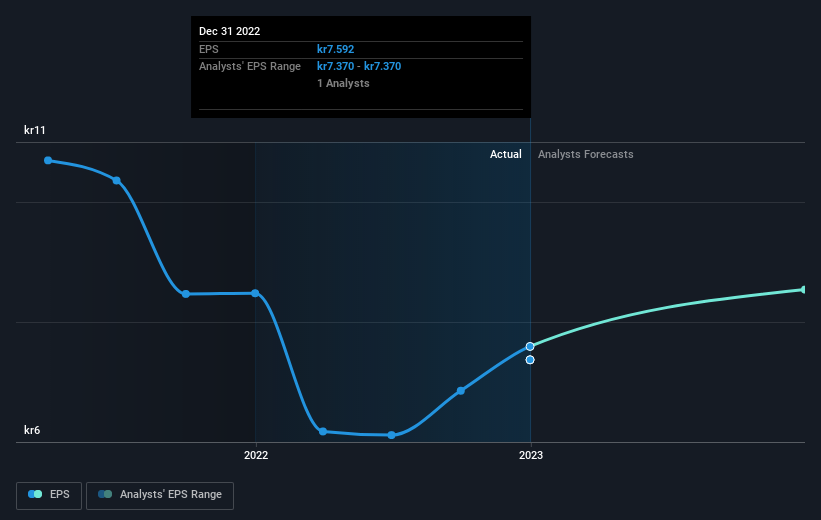Click the final forecast point on the teal line
Screen dimensions: 821x520
coord(804,290)
